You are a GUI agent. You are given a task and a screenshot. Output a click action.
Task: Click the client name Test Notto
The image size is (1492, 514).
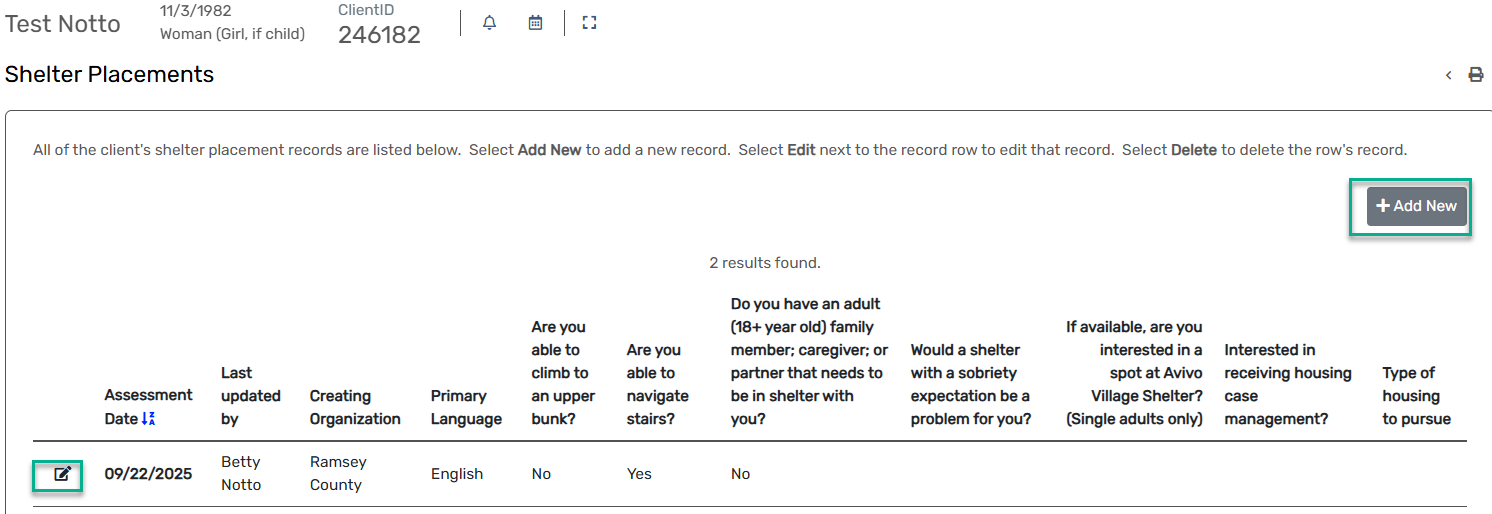pyautogui.click(x=63, y=24)
